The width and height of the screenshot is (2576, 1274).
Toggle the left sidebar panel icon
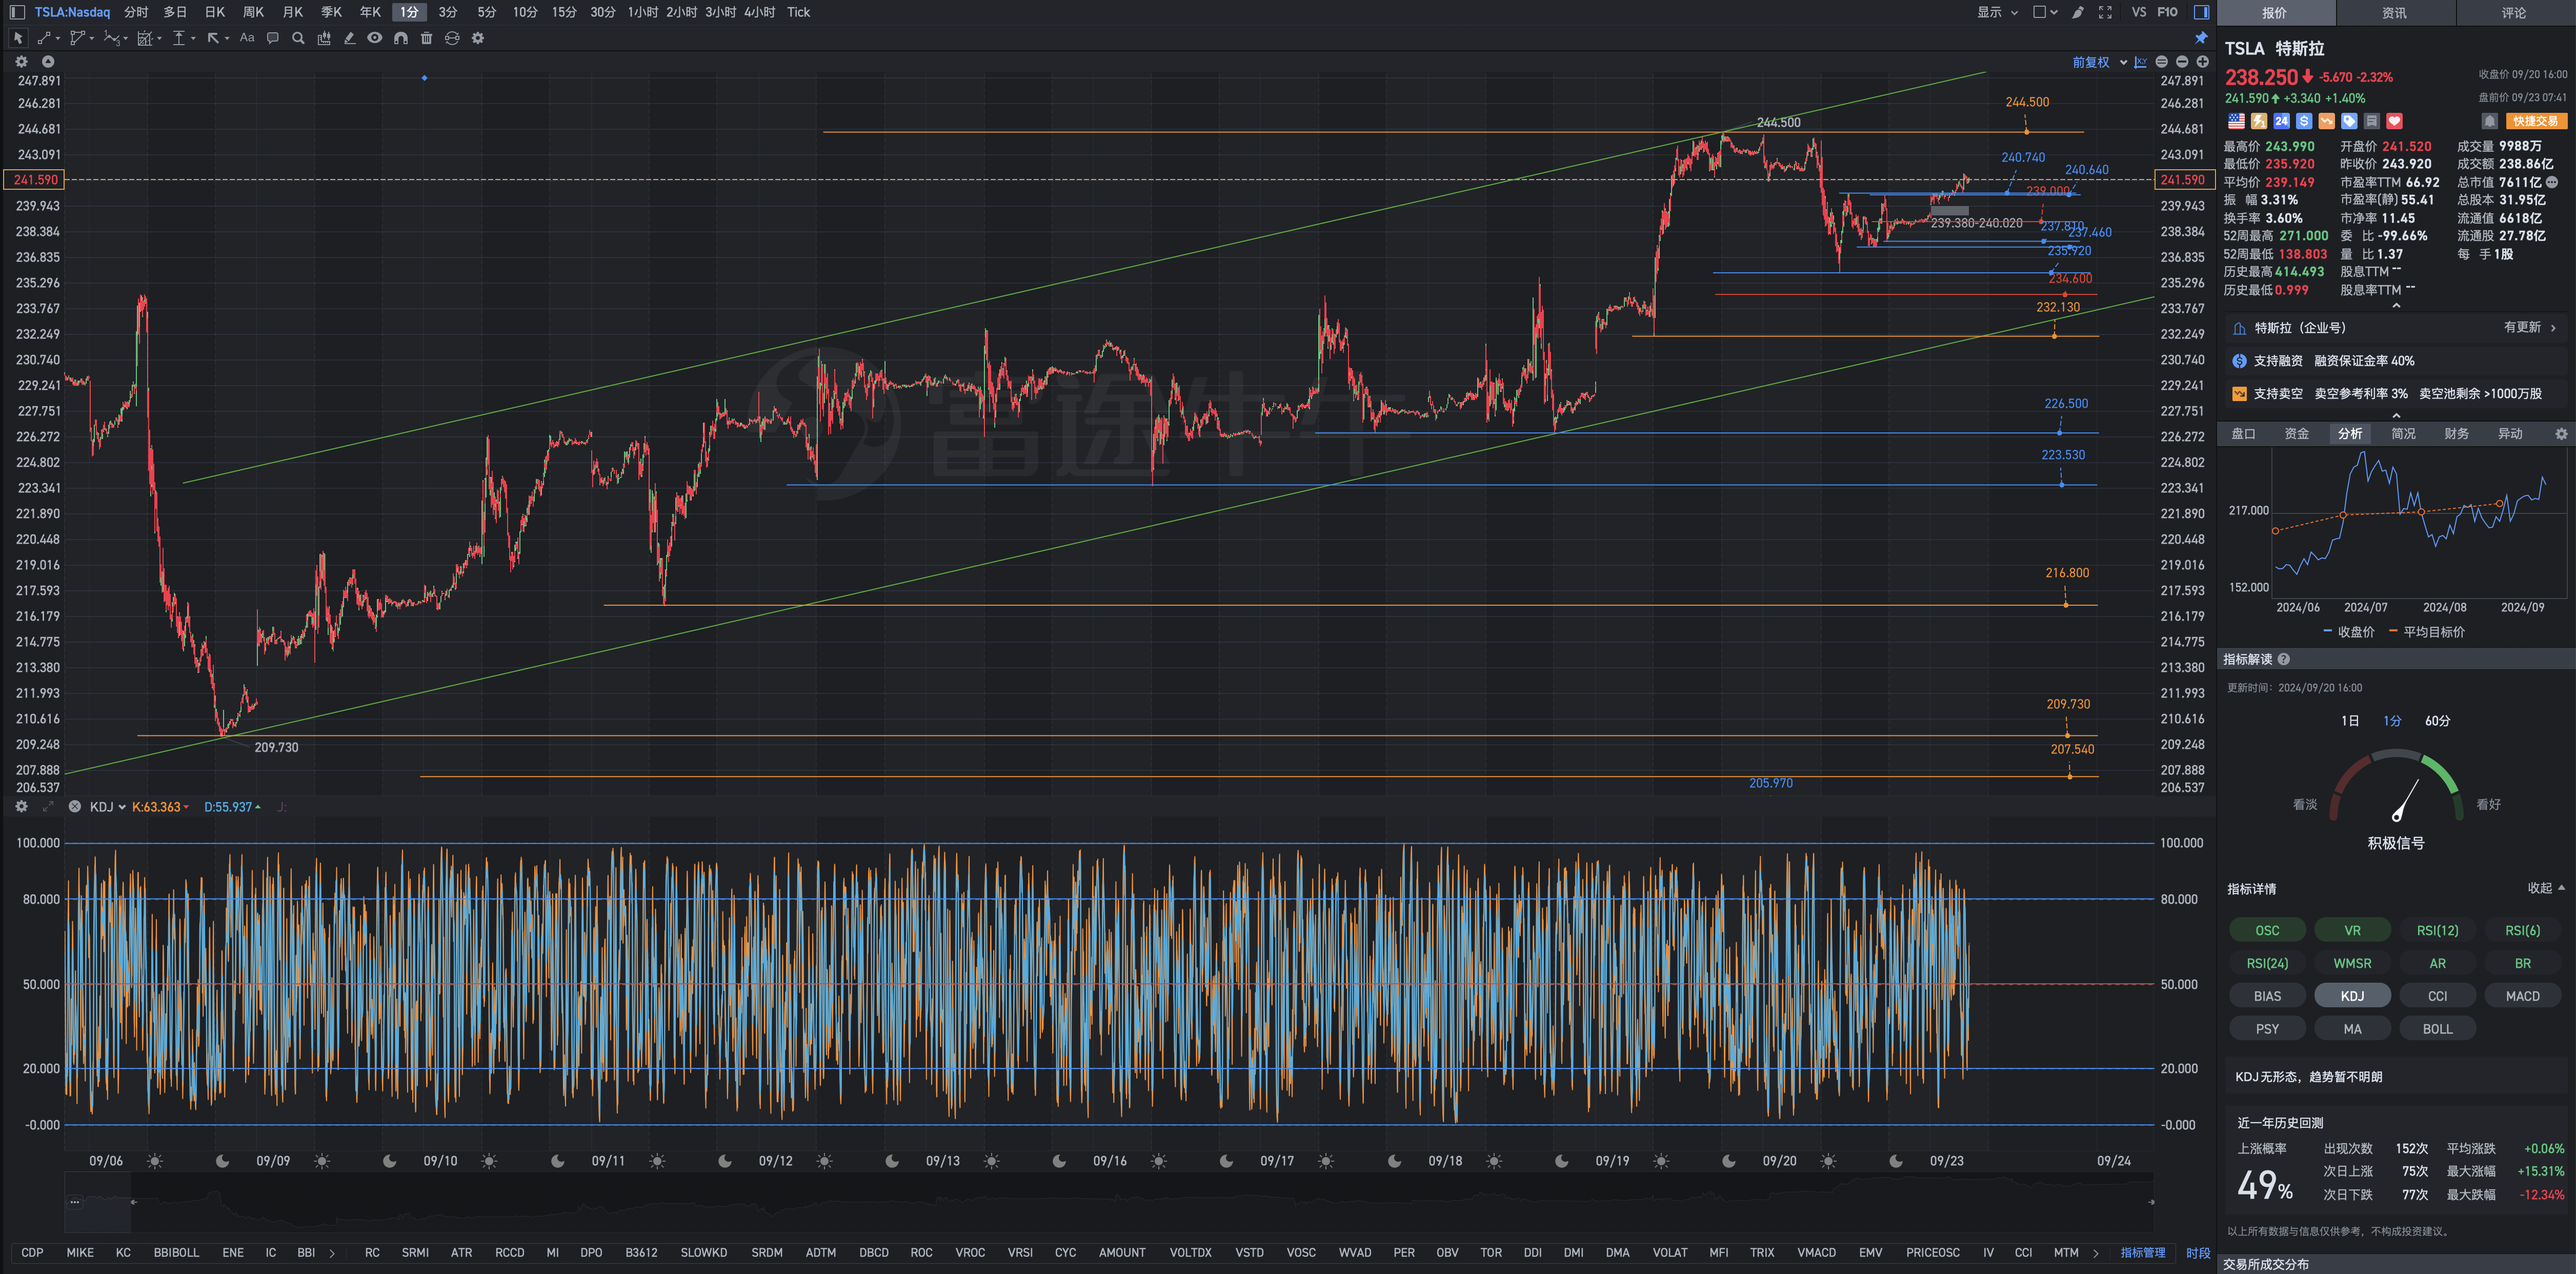pyautogui.click(x=17, y=12)
